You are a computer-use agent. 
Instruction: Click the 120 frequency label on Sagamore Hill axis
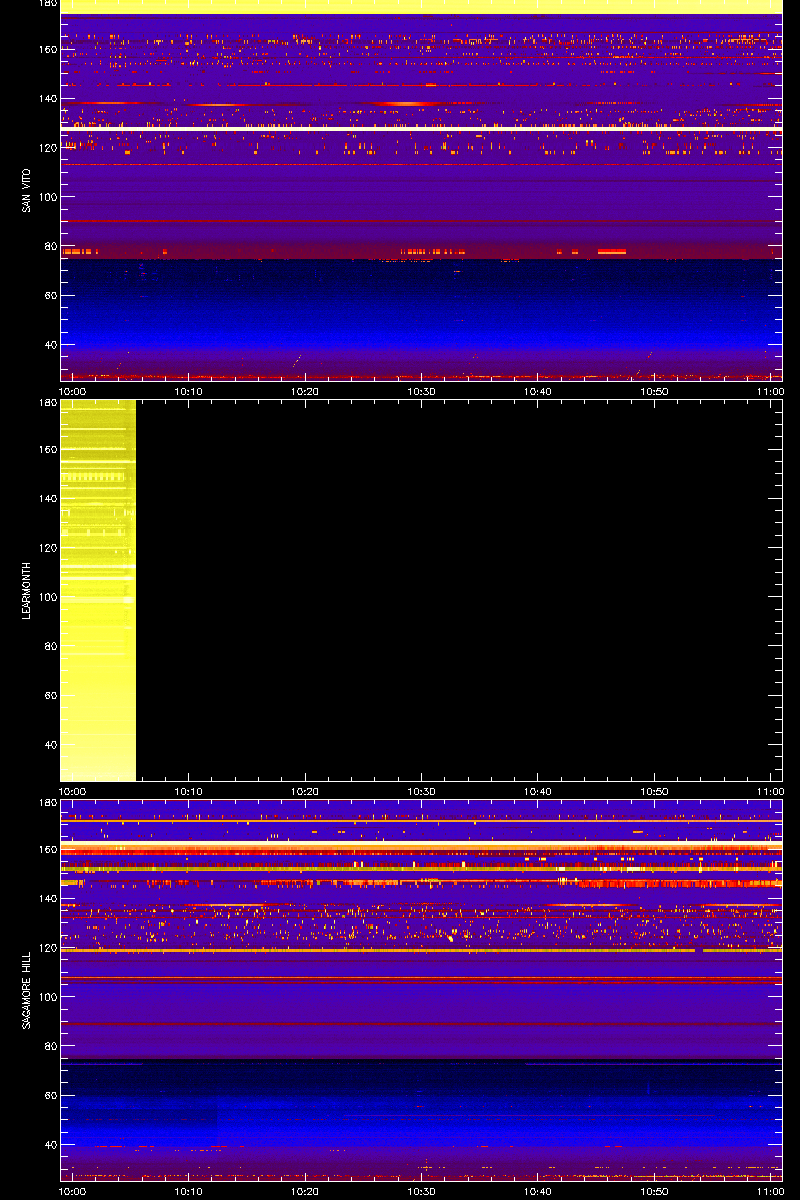tap(47, 947)
